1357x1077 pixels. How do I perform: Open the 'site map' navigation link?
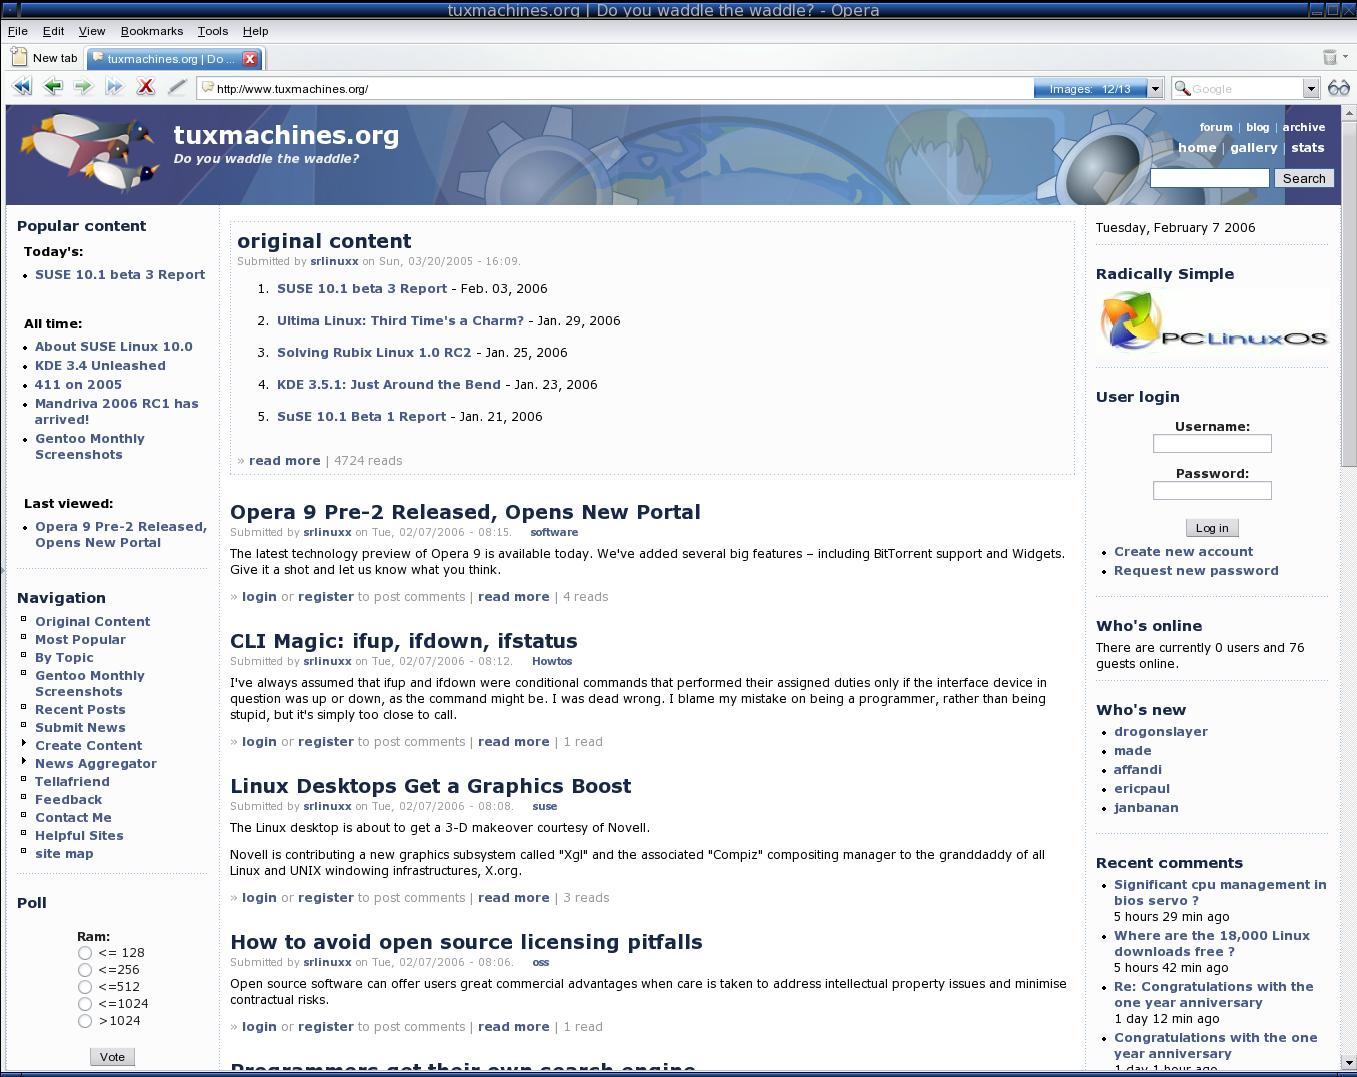point(64,854)
